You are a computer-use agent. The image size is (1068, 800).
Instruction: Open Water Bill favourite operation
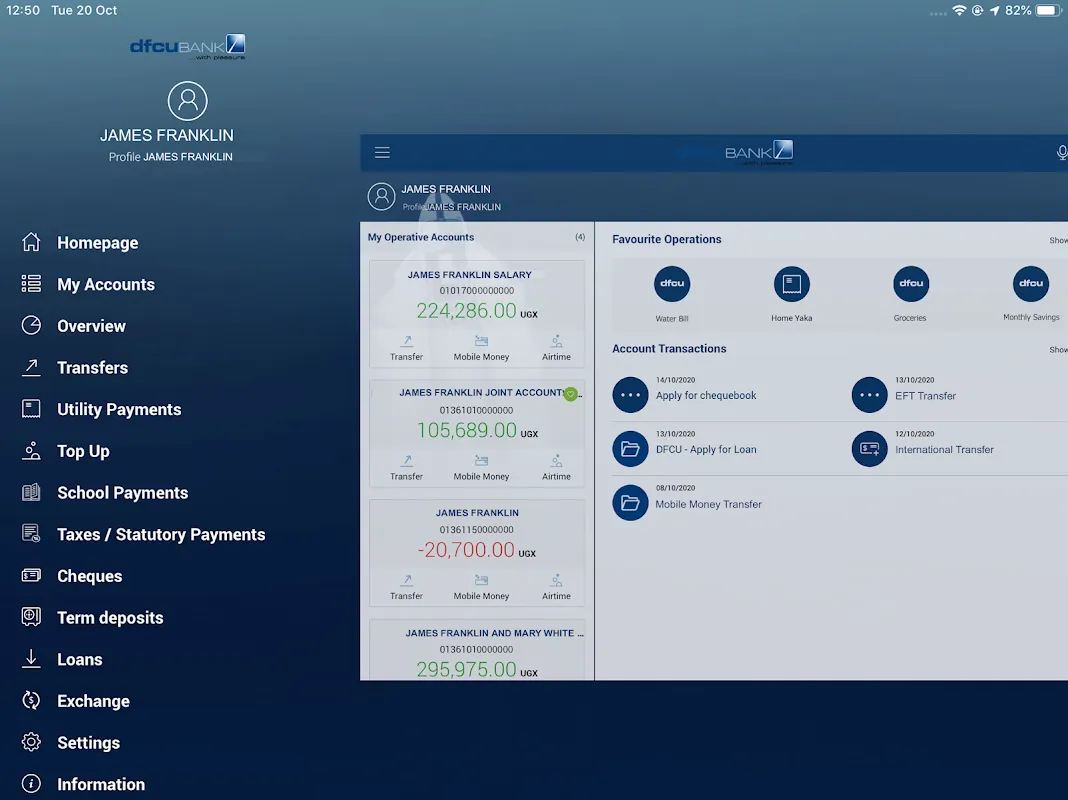coord(672,284)
